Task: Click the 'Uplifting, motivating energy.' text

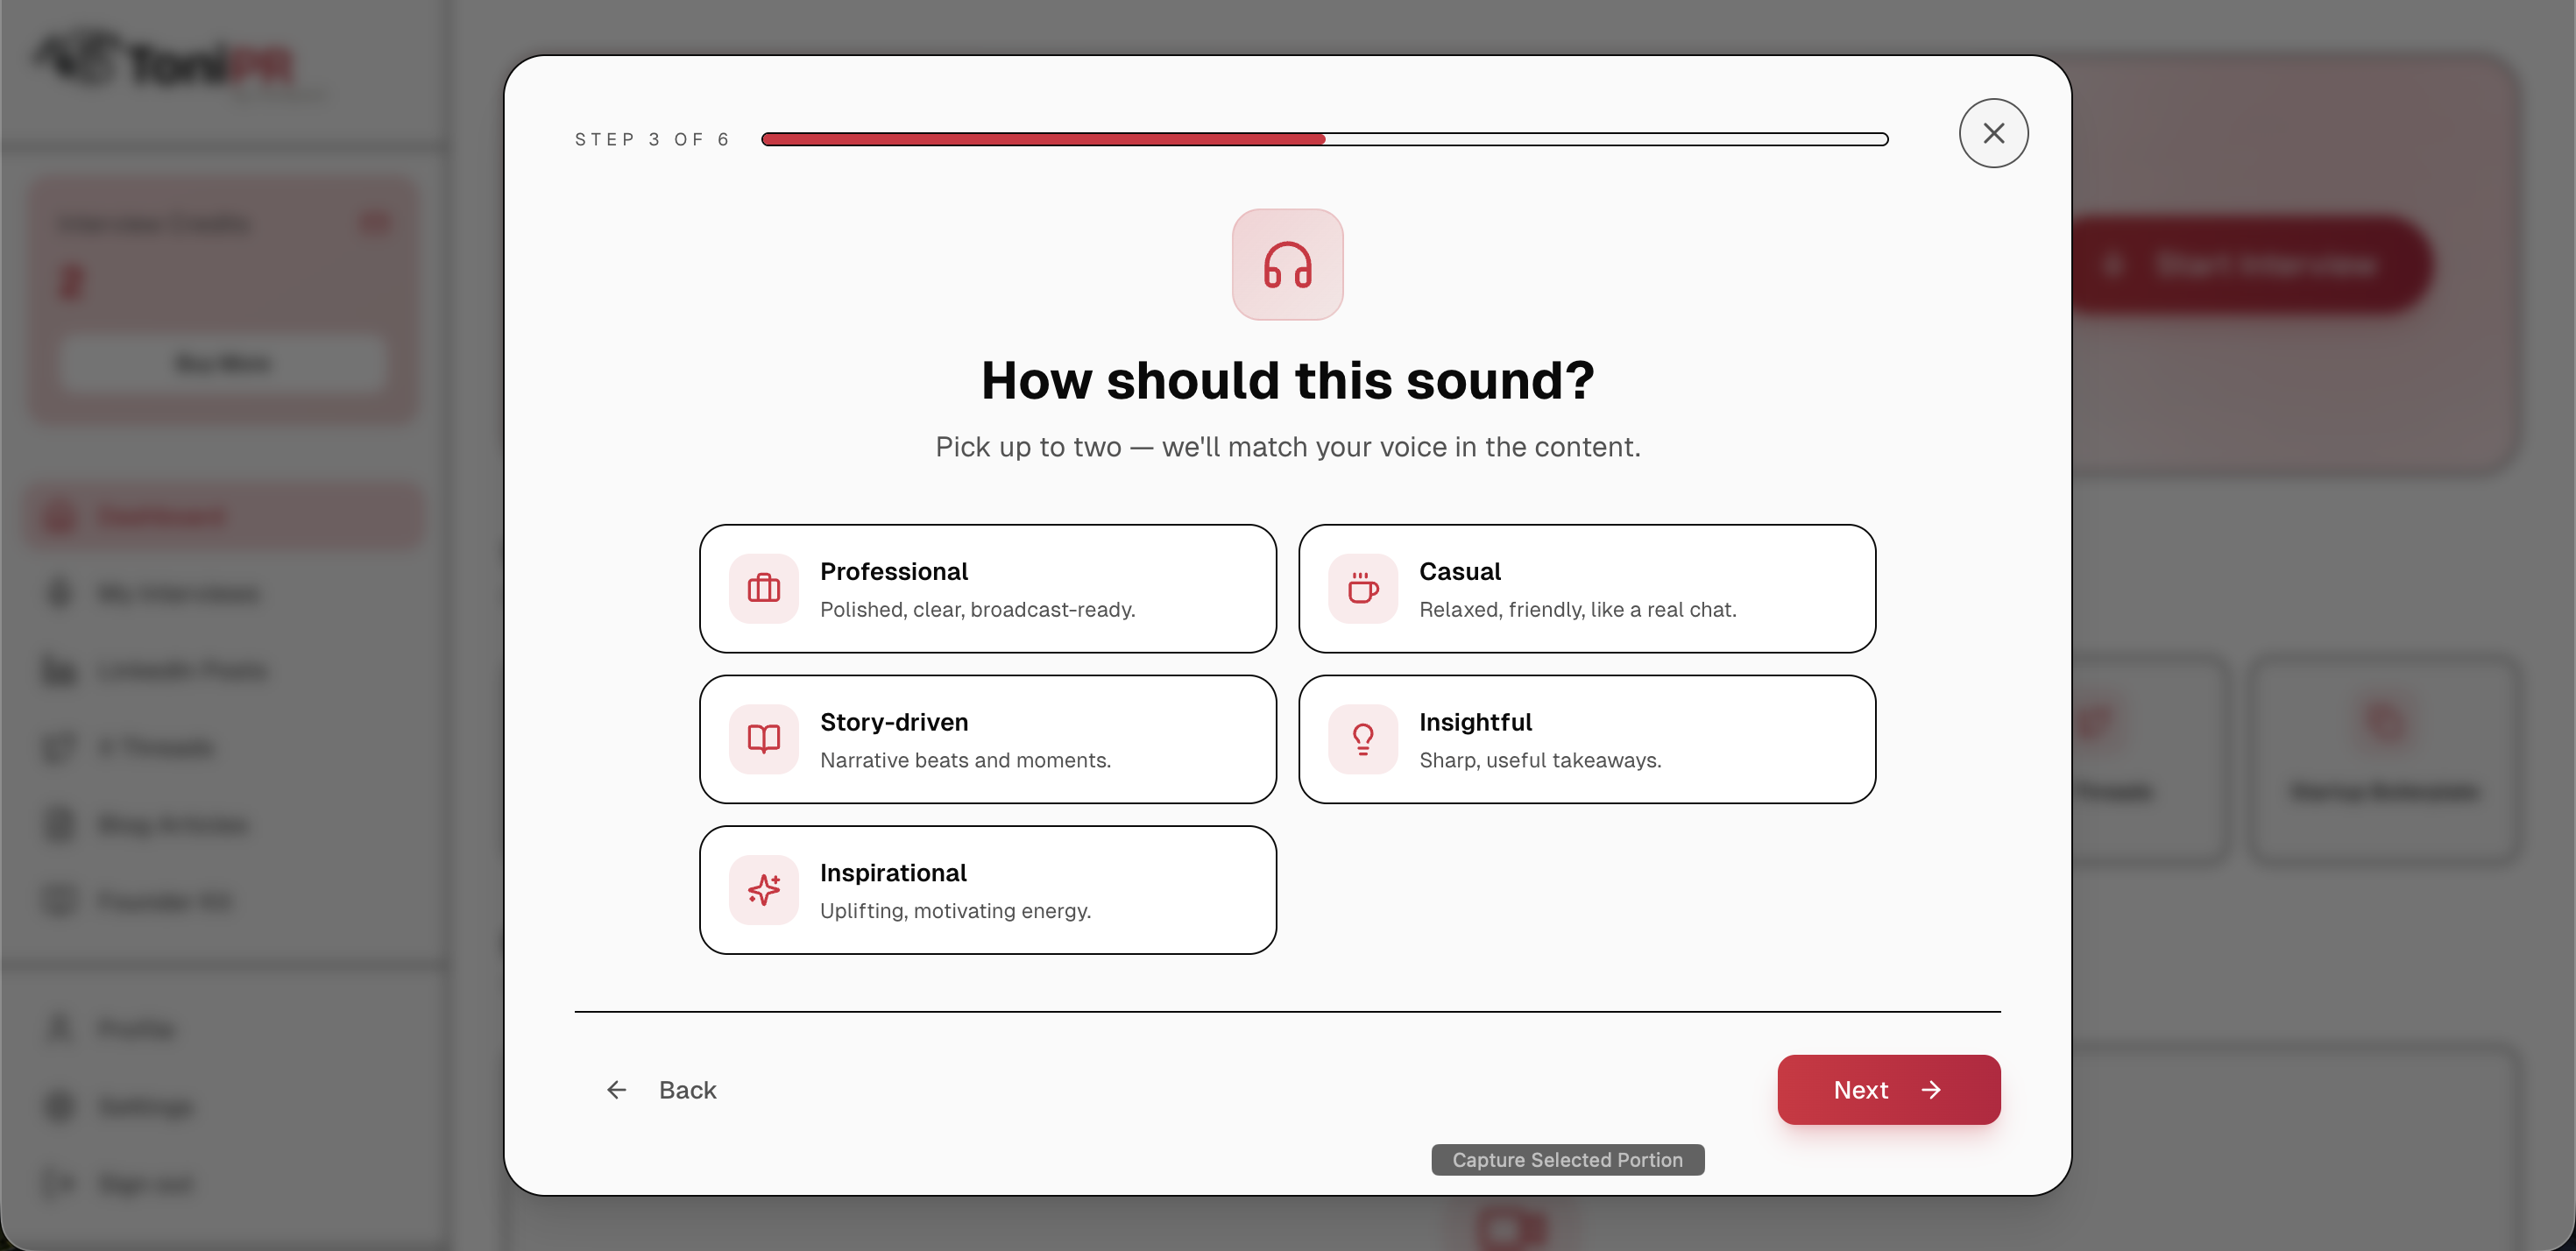Action: pyautogui.click(x=955, y=911)
